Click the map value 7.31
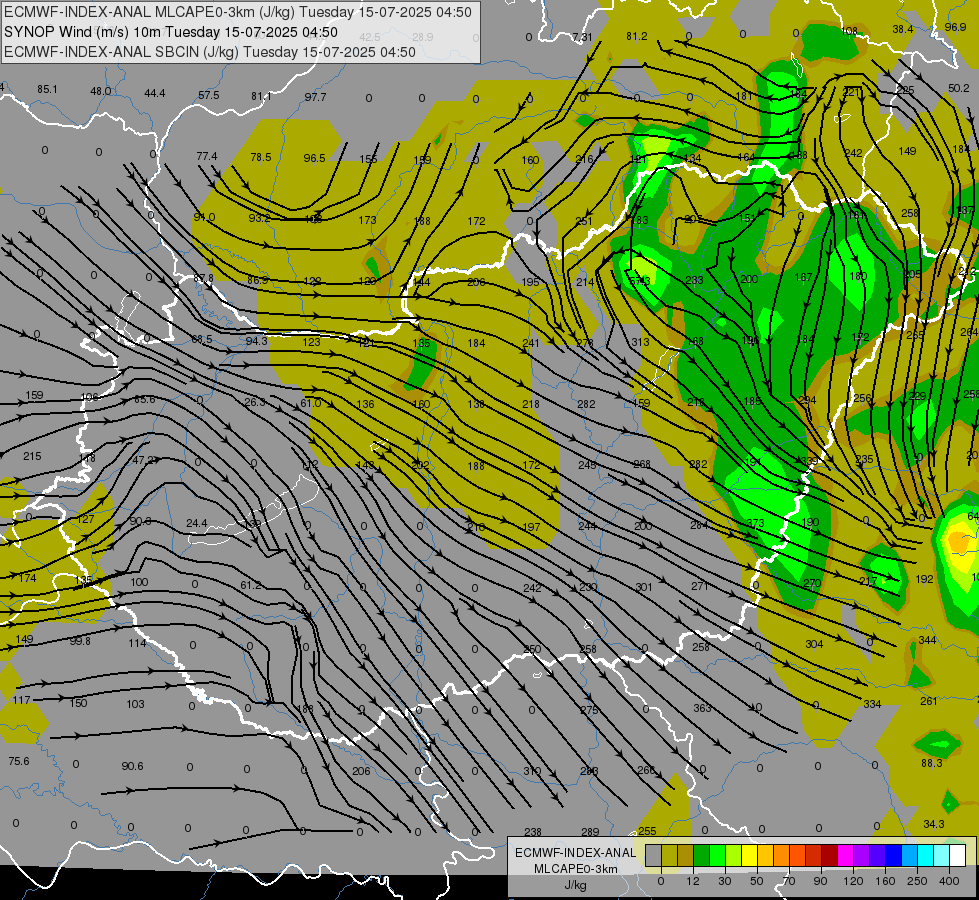The image size is (979, 900). pyautogui.click(x=582, y=37)
